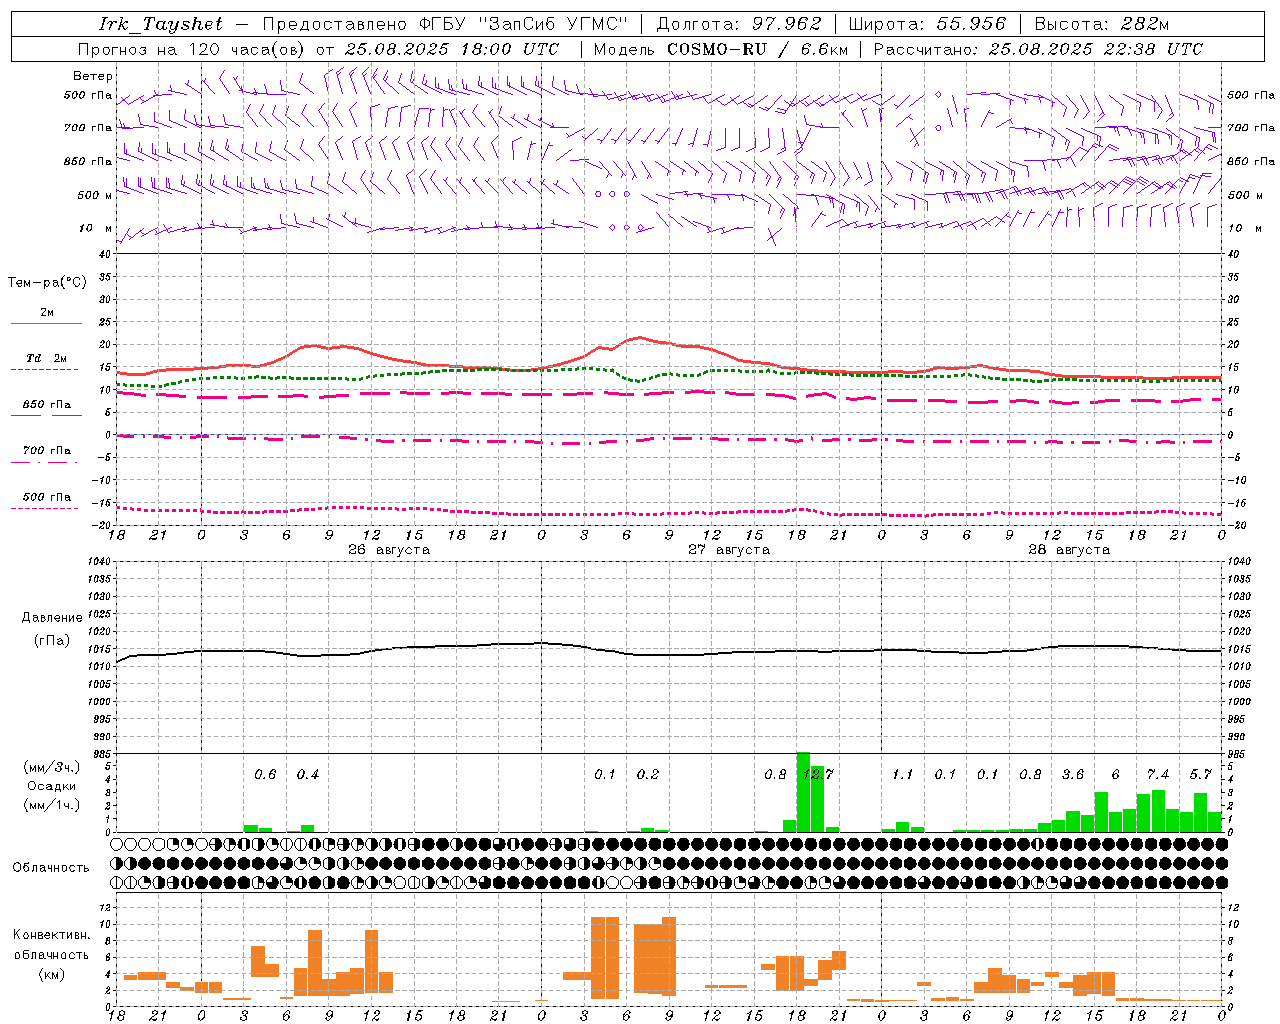Click the station name Irk_Tayshet

click(x=161, y=24)
